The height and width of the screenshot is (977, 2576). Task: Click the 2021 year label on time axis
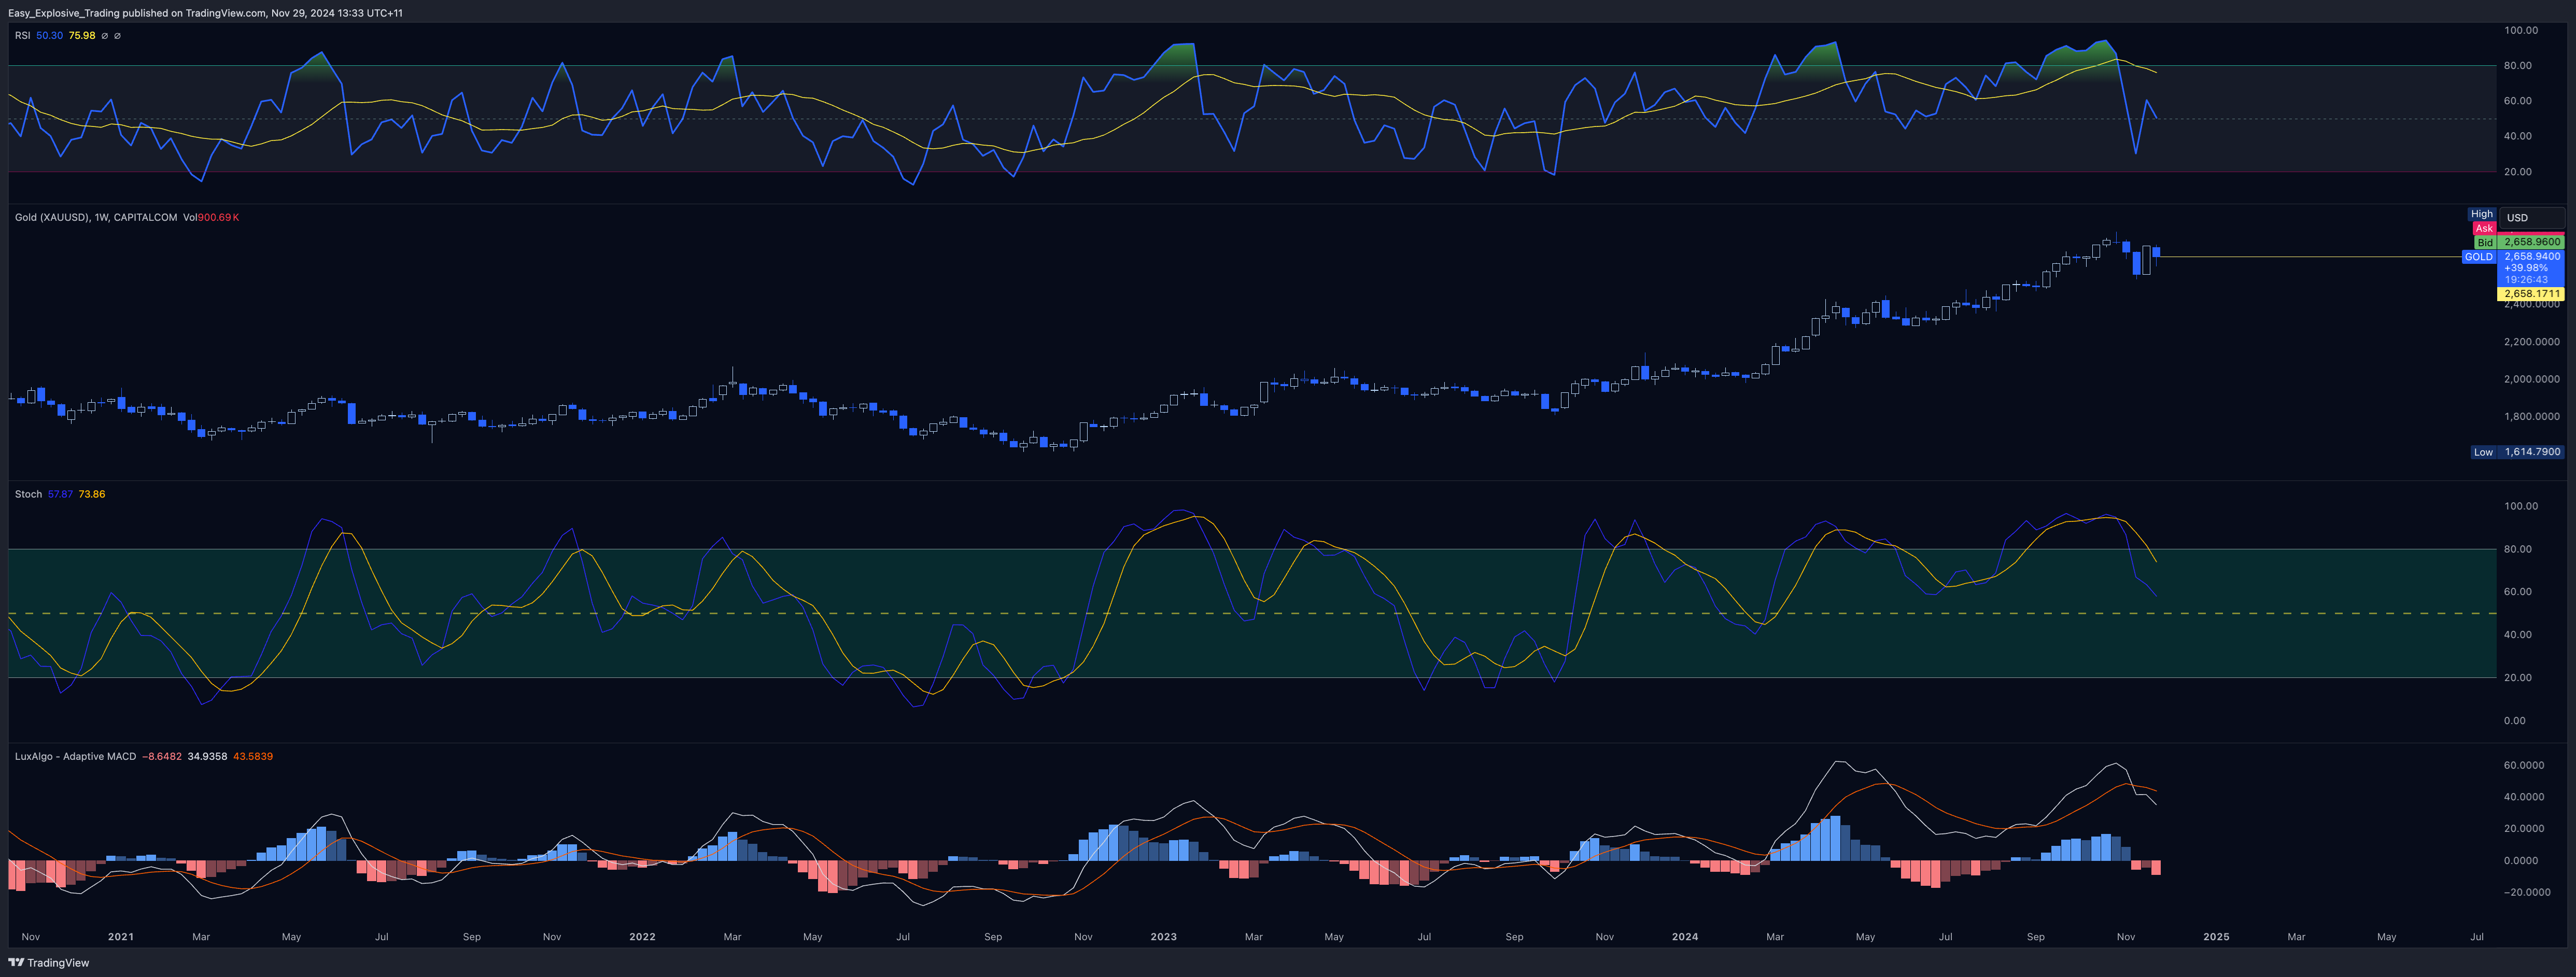[120, 937]
